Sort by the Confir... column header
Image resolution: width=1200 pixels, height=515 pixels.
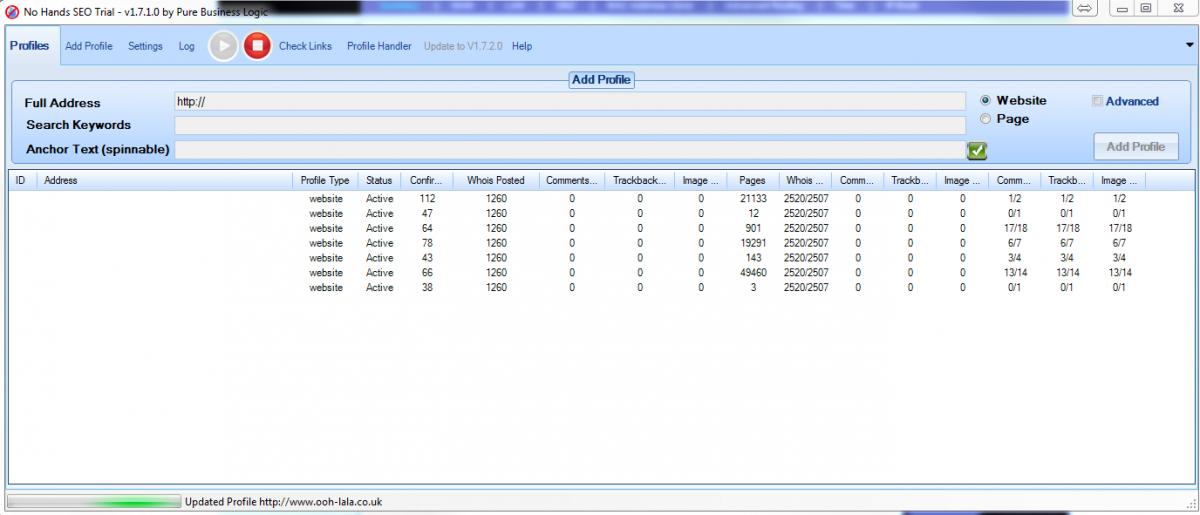pos(427,181)
